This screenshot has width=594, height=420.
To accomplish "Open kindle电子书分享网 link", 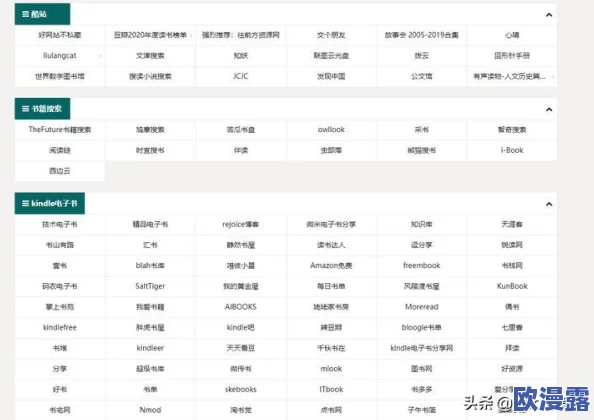I will pyautogui.click(x=422, y=348).
